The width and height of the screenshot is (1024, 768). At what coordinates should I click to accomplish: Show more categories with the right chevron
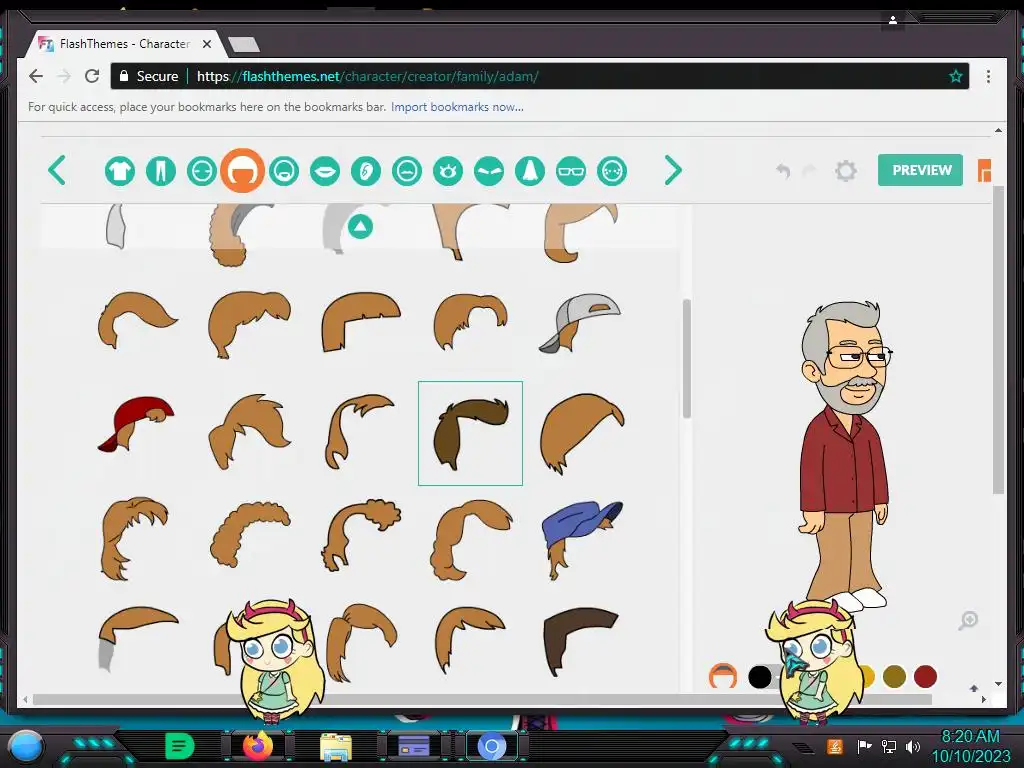(673, 170)
